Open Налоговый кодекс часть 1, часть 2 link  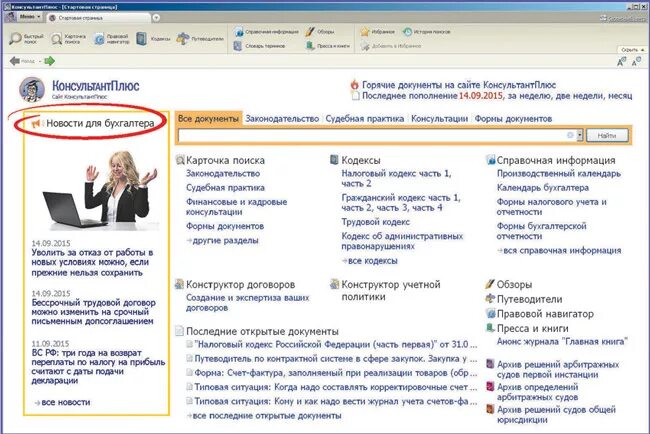pos(396,178)
